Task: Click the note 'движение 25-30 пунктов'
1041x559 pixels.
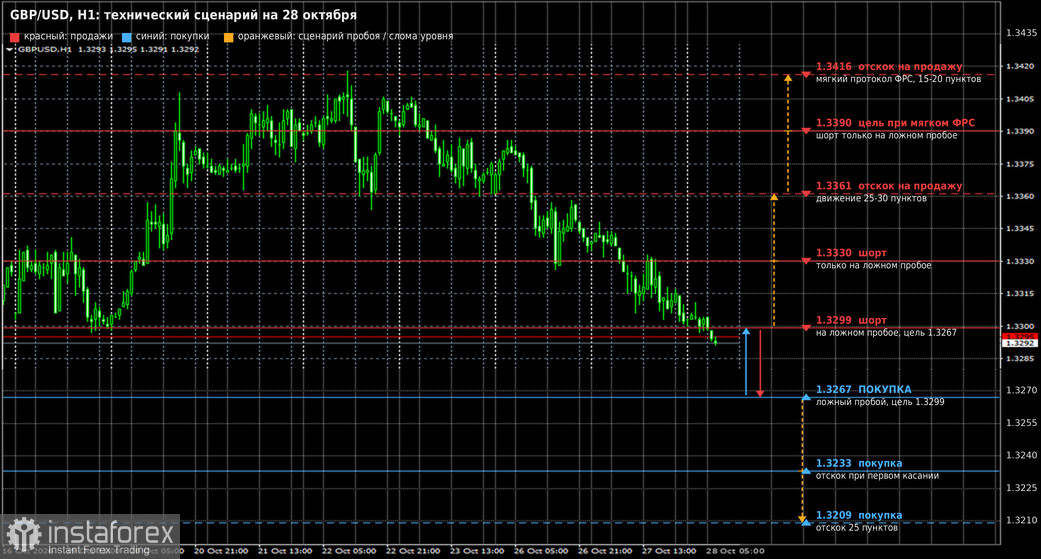Action: [x=871, y=199]
